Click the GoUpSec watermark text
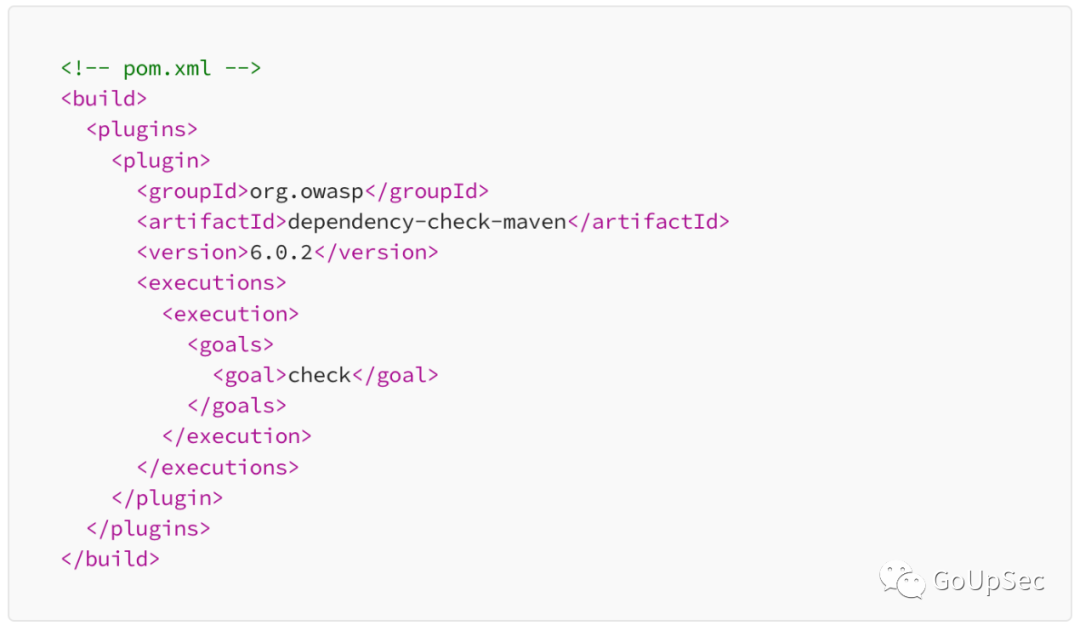The width and height of the screenshot is (1080, 631). point(989,581)
